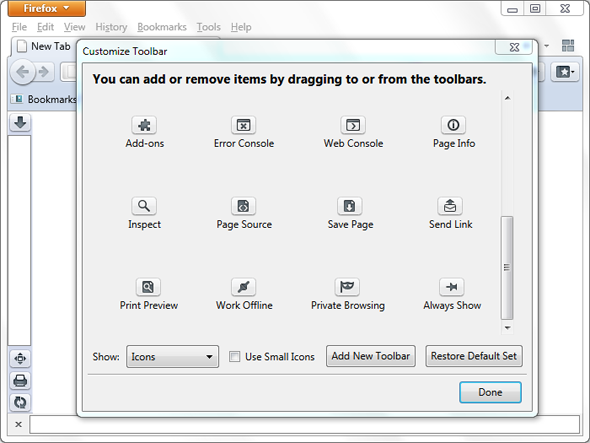The width and height of the screenshot is (590, 443).
Task: Click the Save Page icon
Action: point(350,206)
